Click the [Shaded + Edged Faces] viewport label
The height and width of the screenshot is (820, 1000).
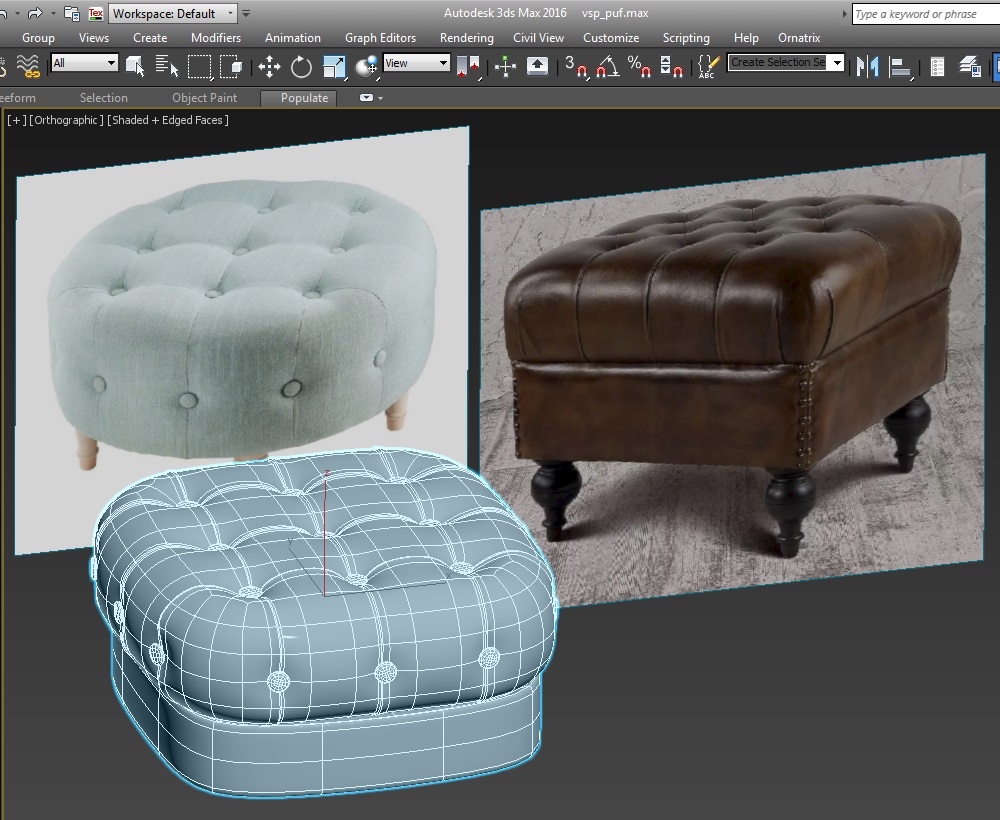coord(168,120)
